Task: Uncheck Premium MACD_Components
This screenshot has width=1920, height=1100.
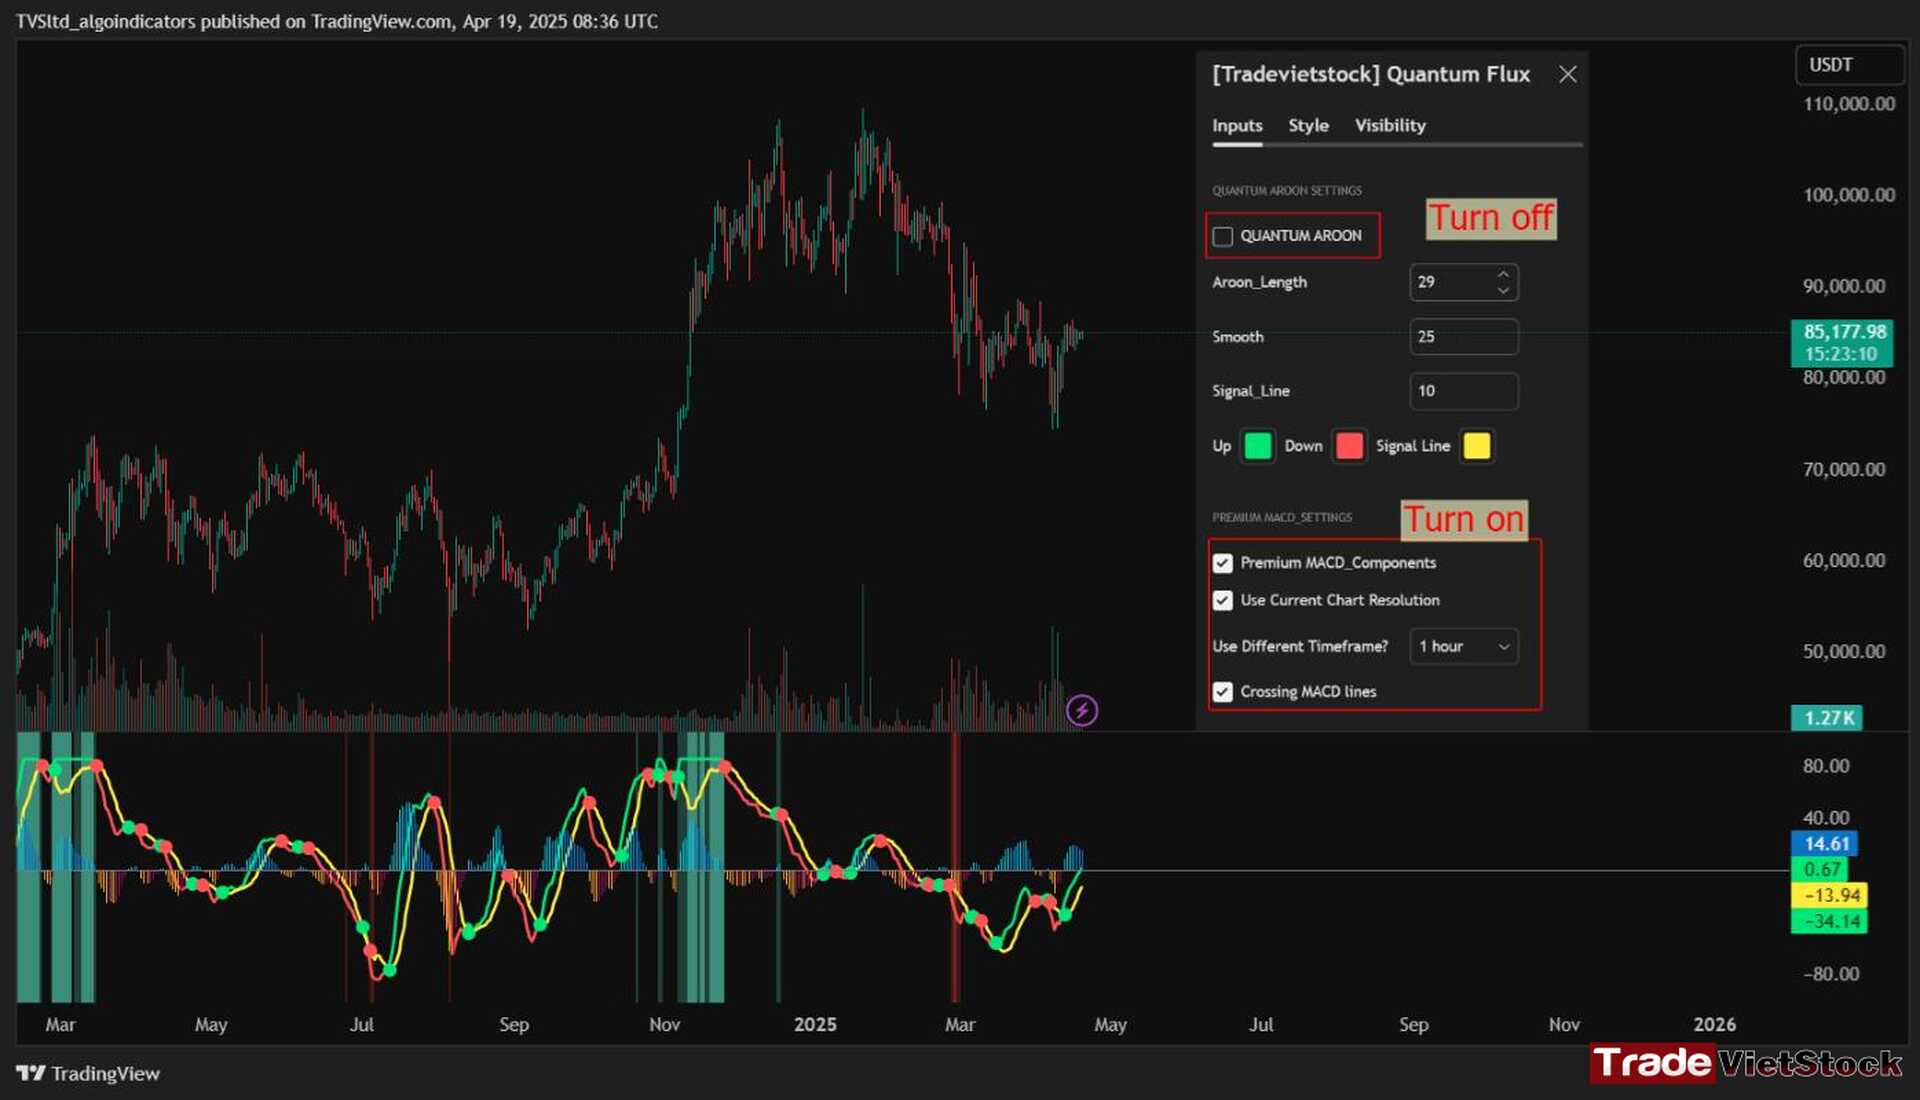Action: (x=1223, y=563)
